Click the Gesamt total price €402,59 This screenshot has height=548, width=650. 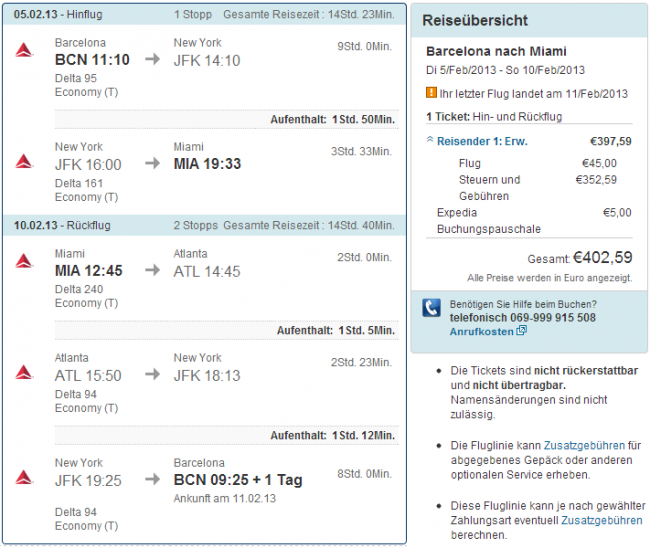602,256
